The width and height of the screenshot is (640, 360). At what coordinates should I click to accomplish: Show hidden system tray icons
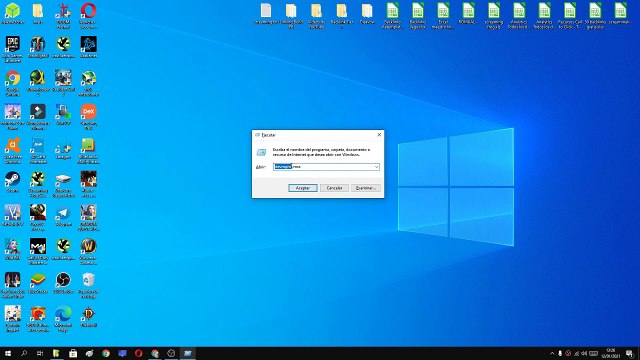point(552,353)
